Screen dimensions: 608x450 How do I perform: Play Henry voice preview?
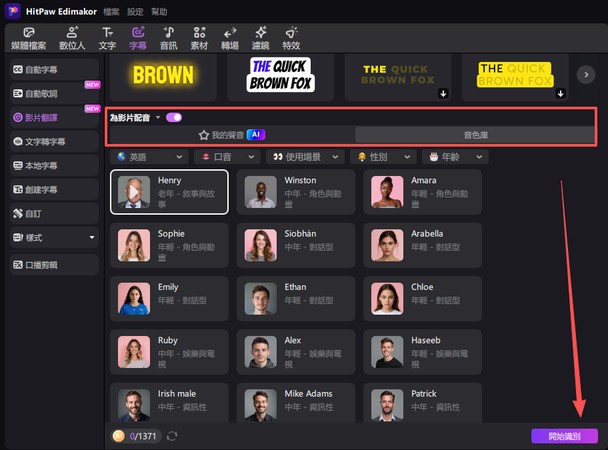click(134, 192)
